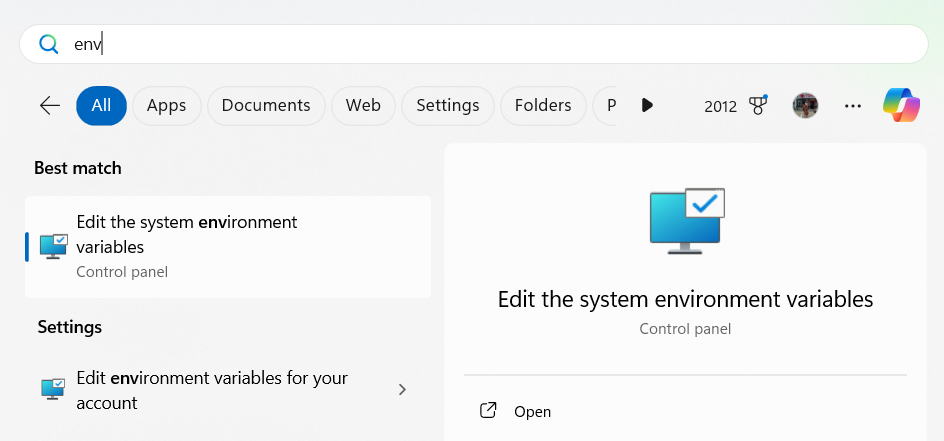The height and width of the screenshot is (441, 944).
Task: Open Edit environment variables for your account
Action: pyautogui.click(x=228, y=390)
